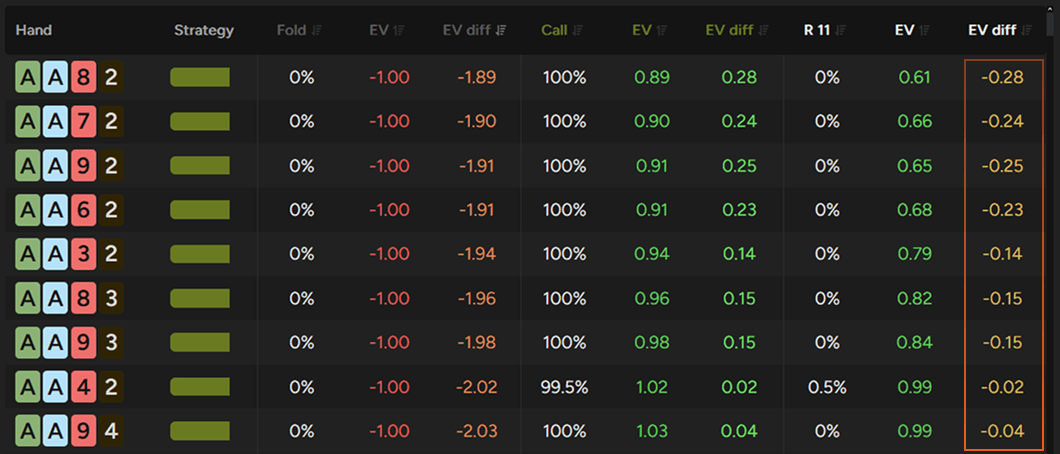
Task: Click the red 6 card in AA62 hand
Action: [x=83, y=210]
